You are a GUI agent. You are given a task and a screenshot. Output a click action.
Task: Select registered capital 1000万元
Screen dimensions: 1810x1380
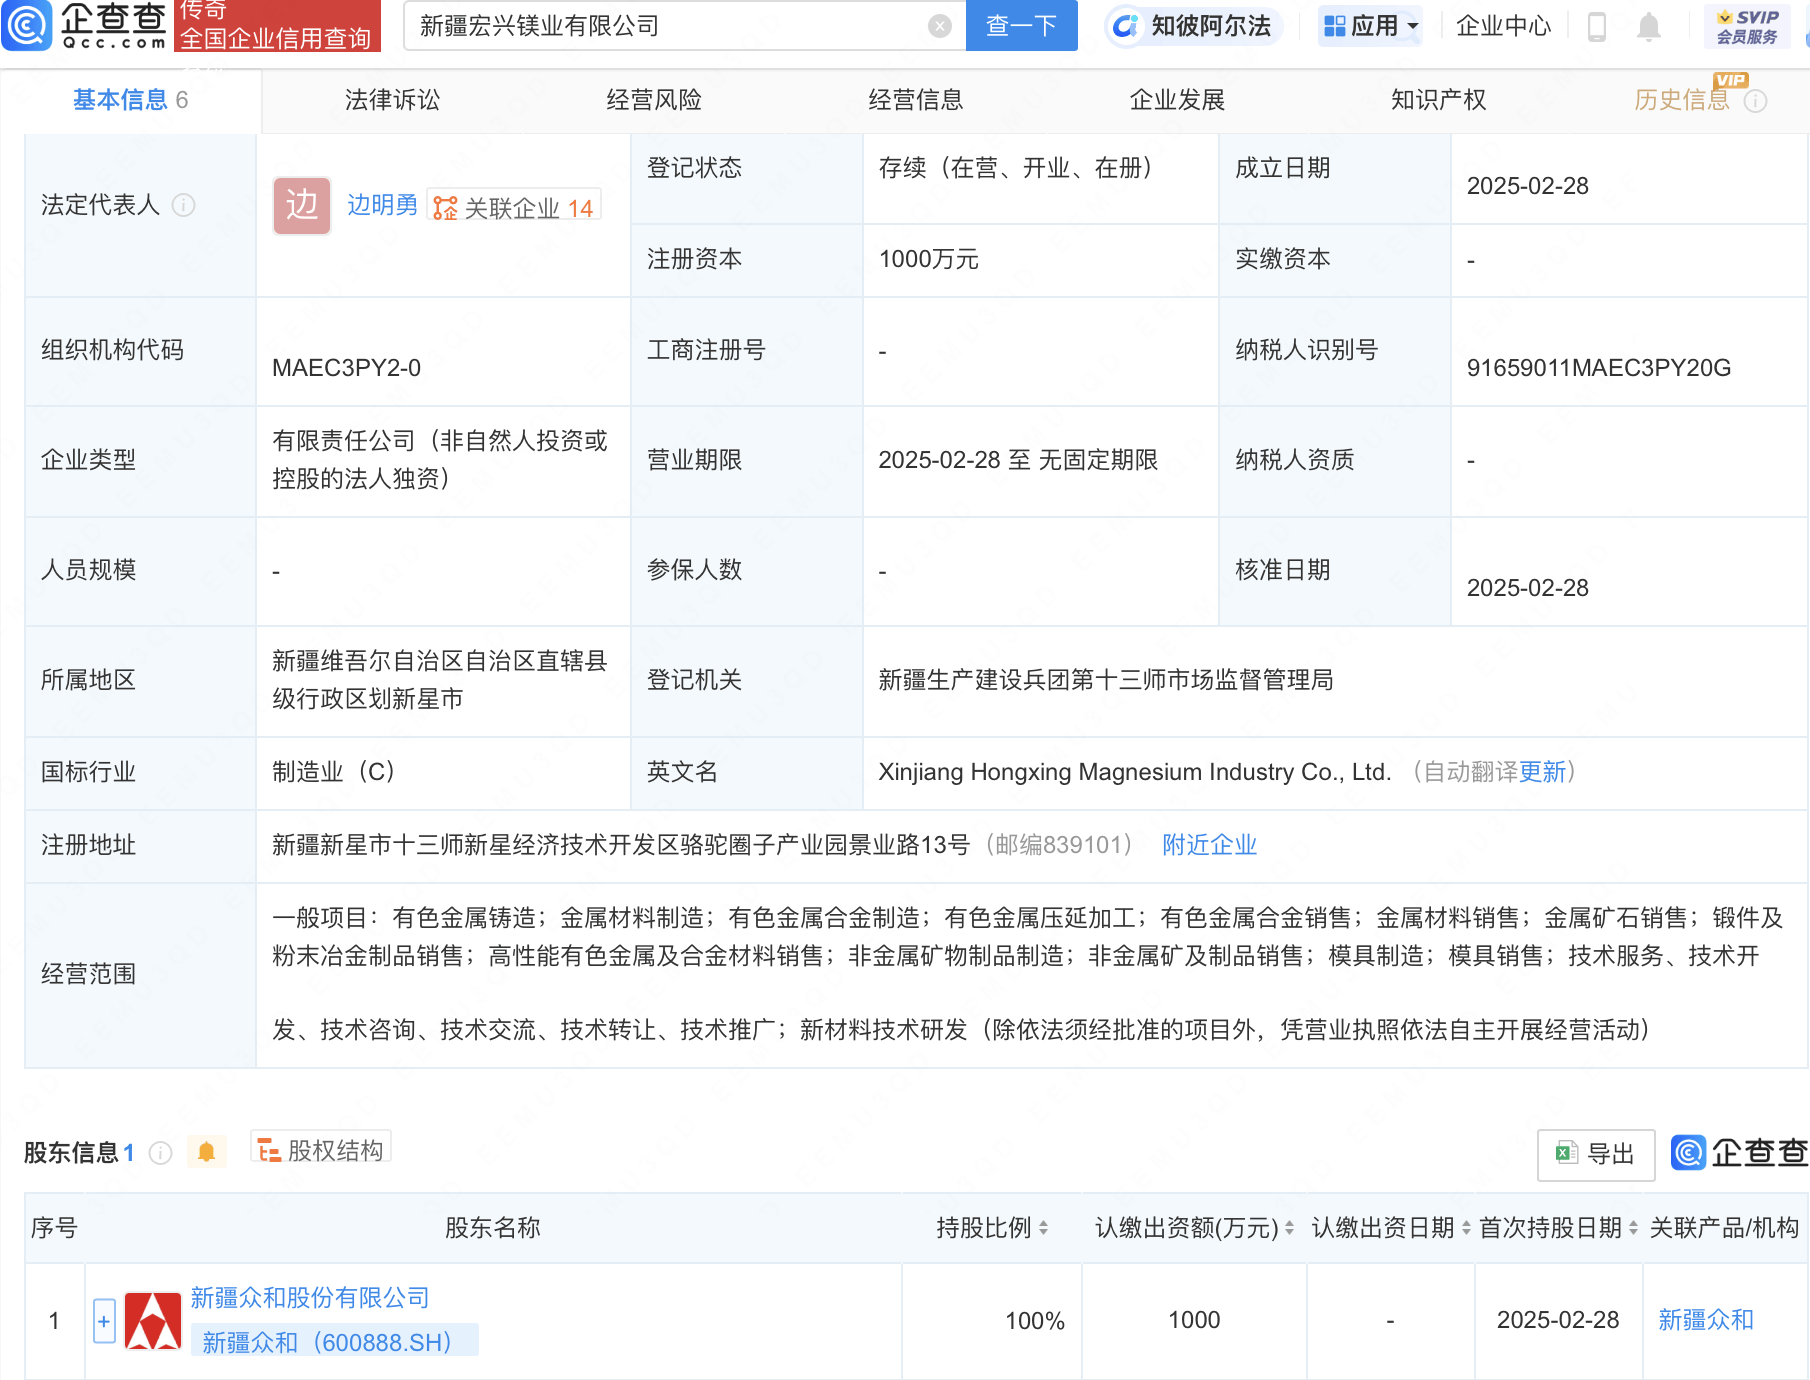point(928,259)
